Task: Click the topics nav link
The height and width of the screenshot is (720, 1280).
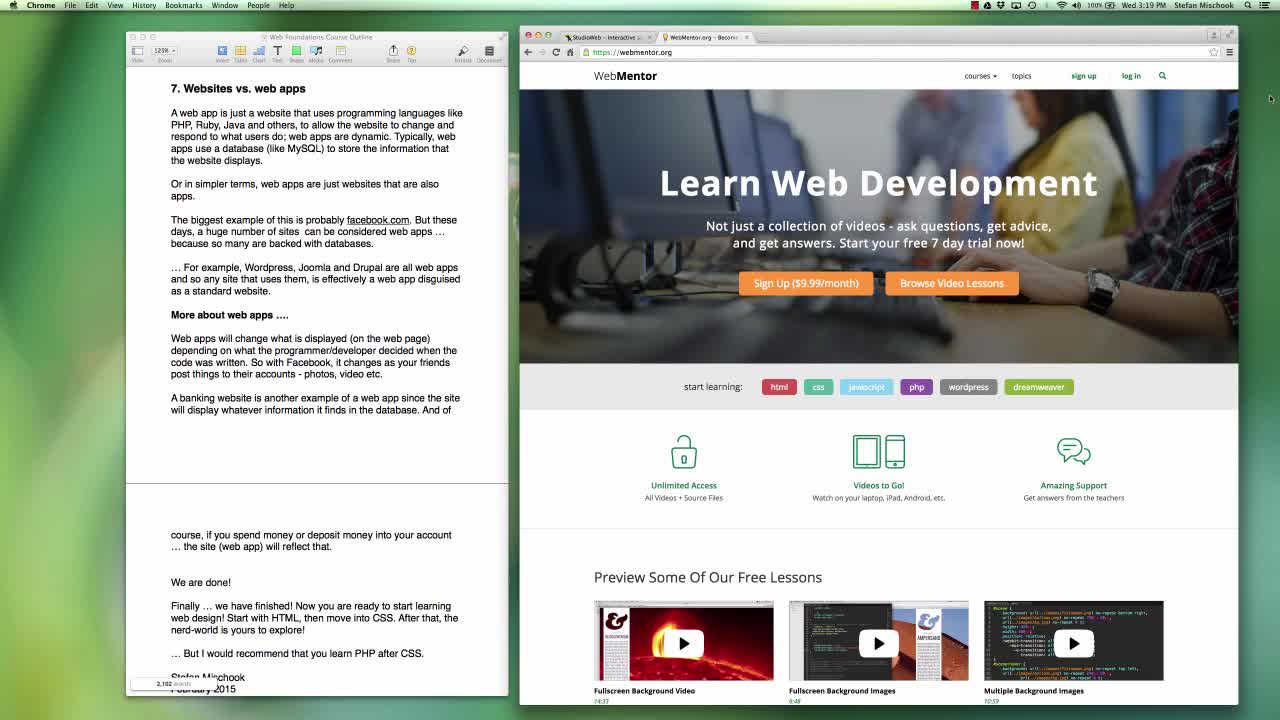Action: 1021,76
